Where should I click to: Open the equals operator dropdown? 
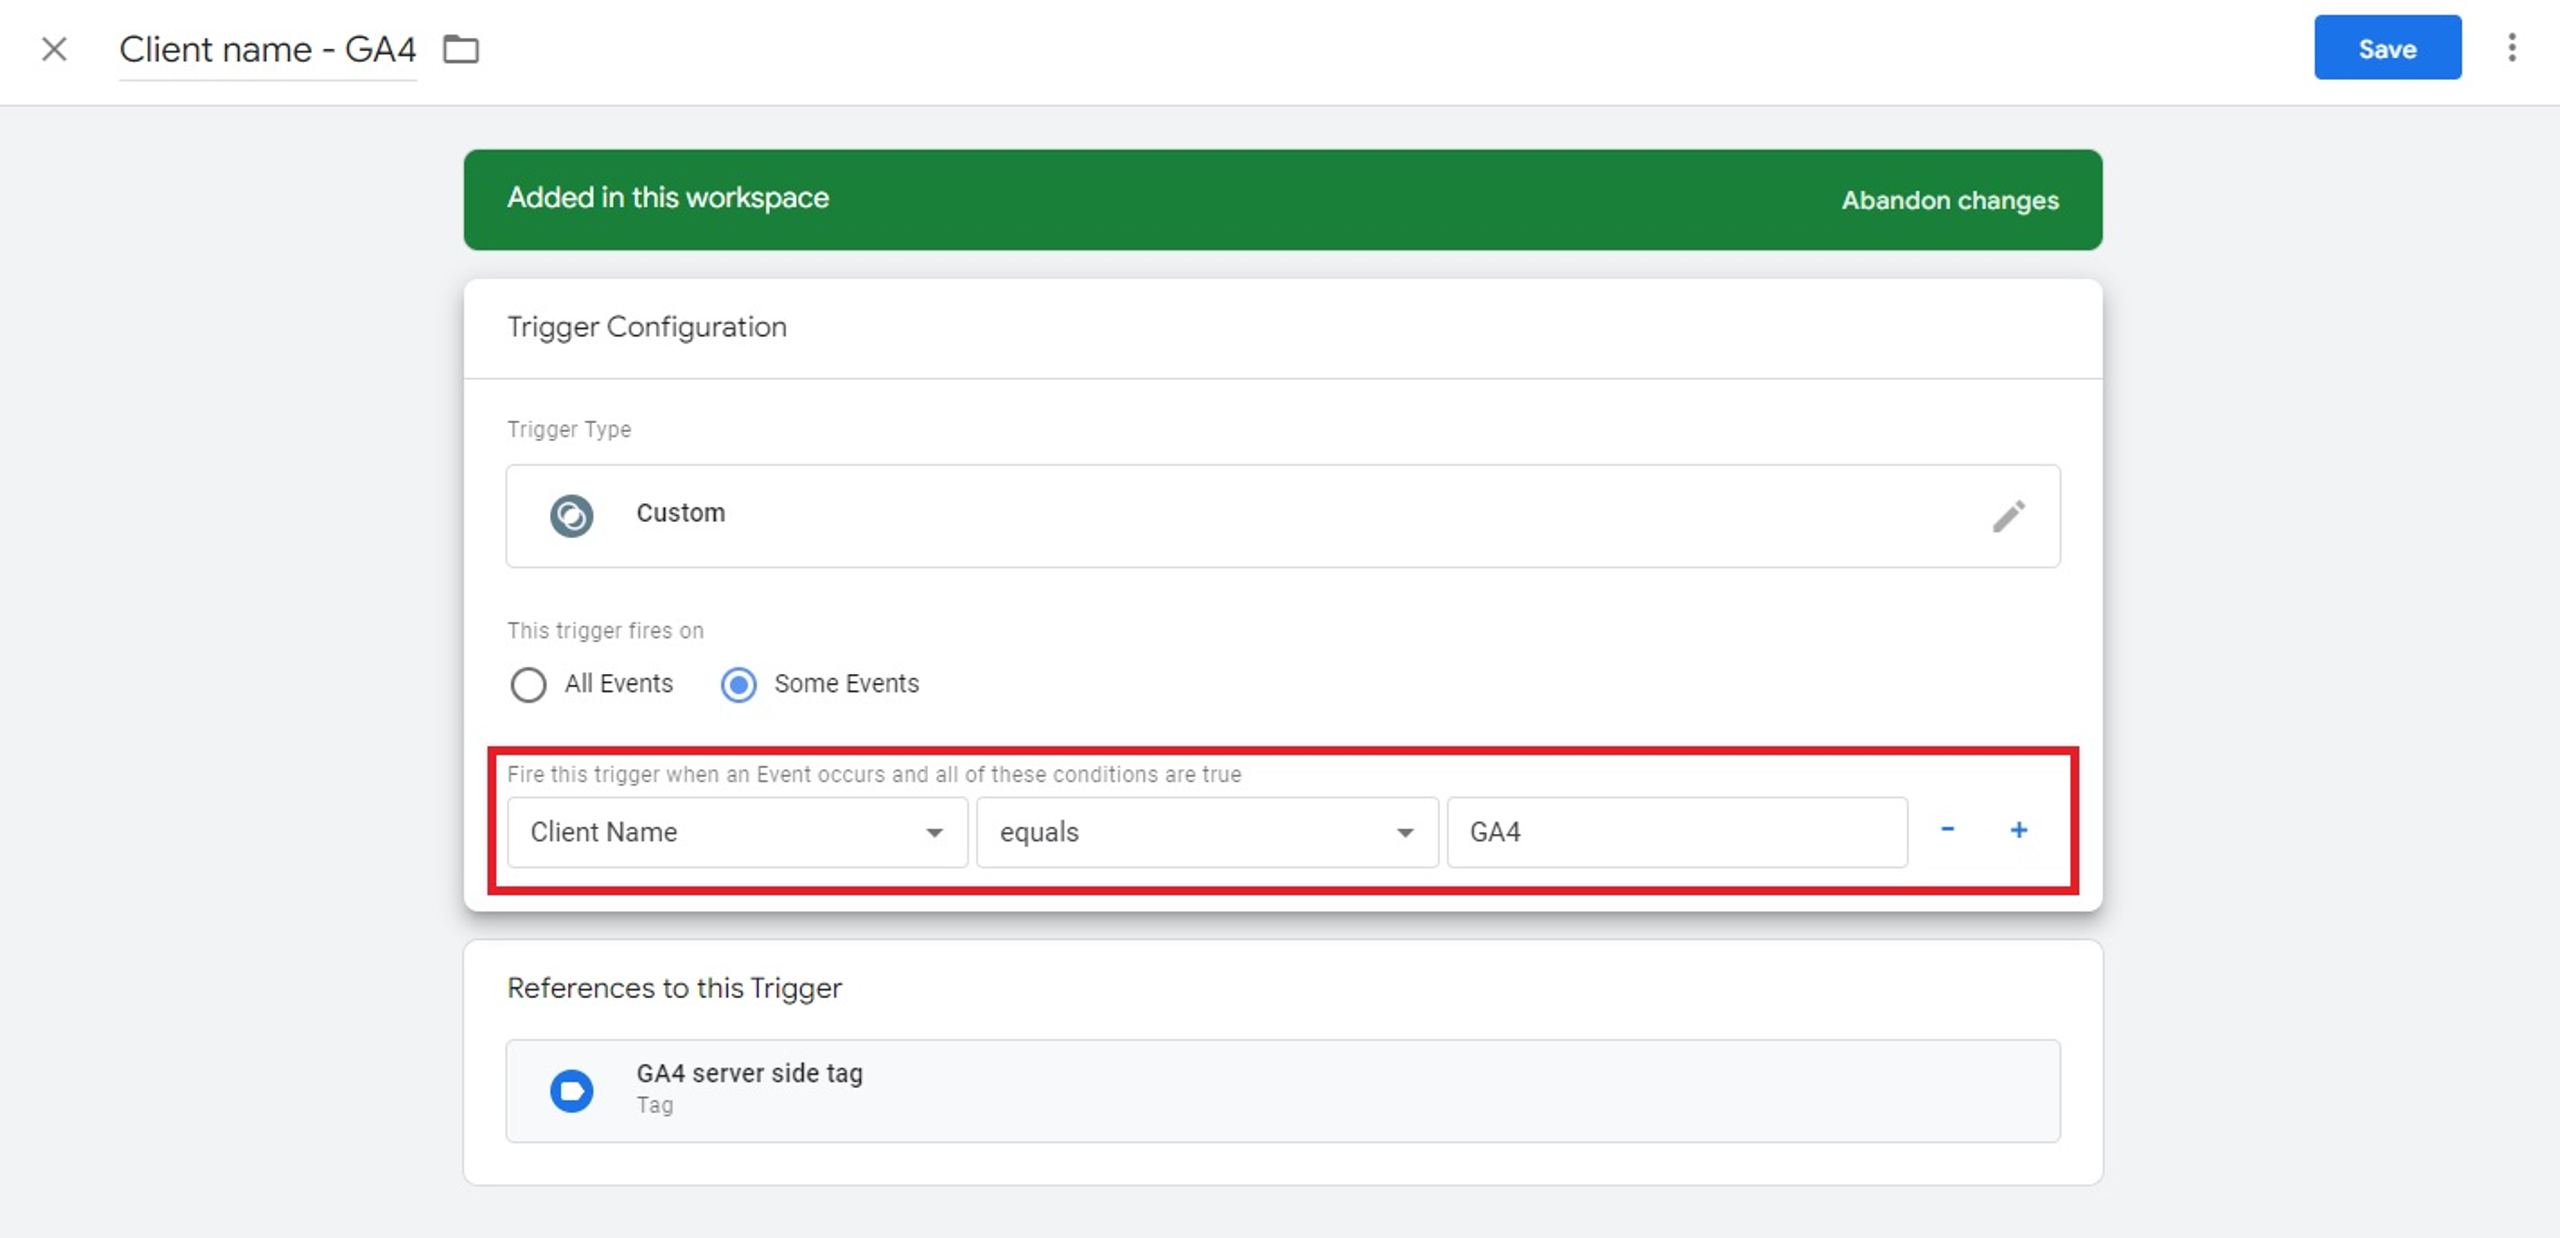coord(1206,832)
